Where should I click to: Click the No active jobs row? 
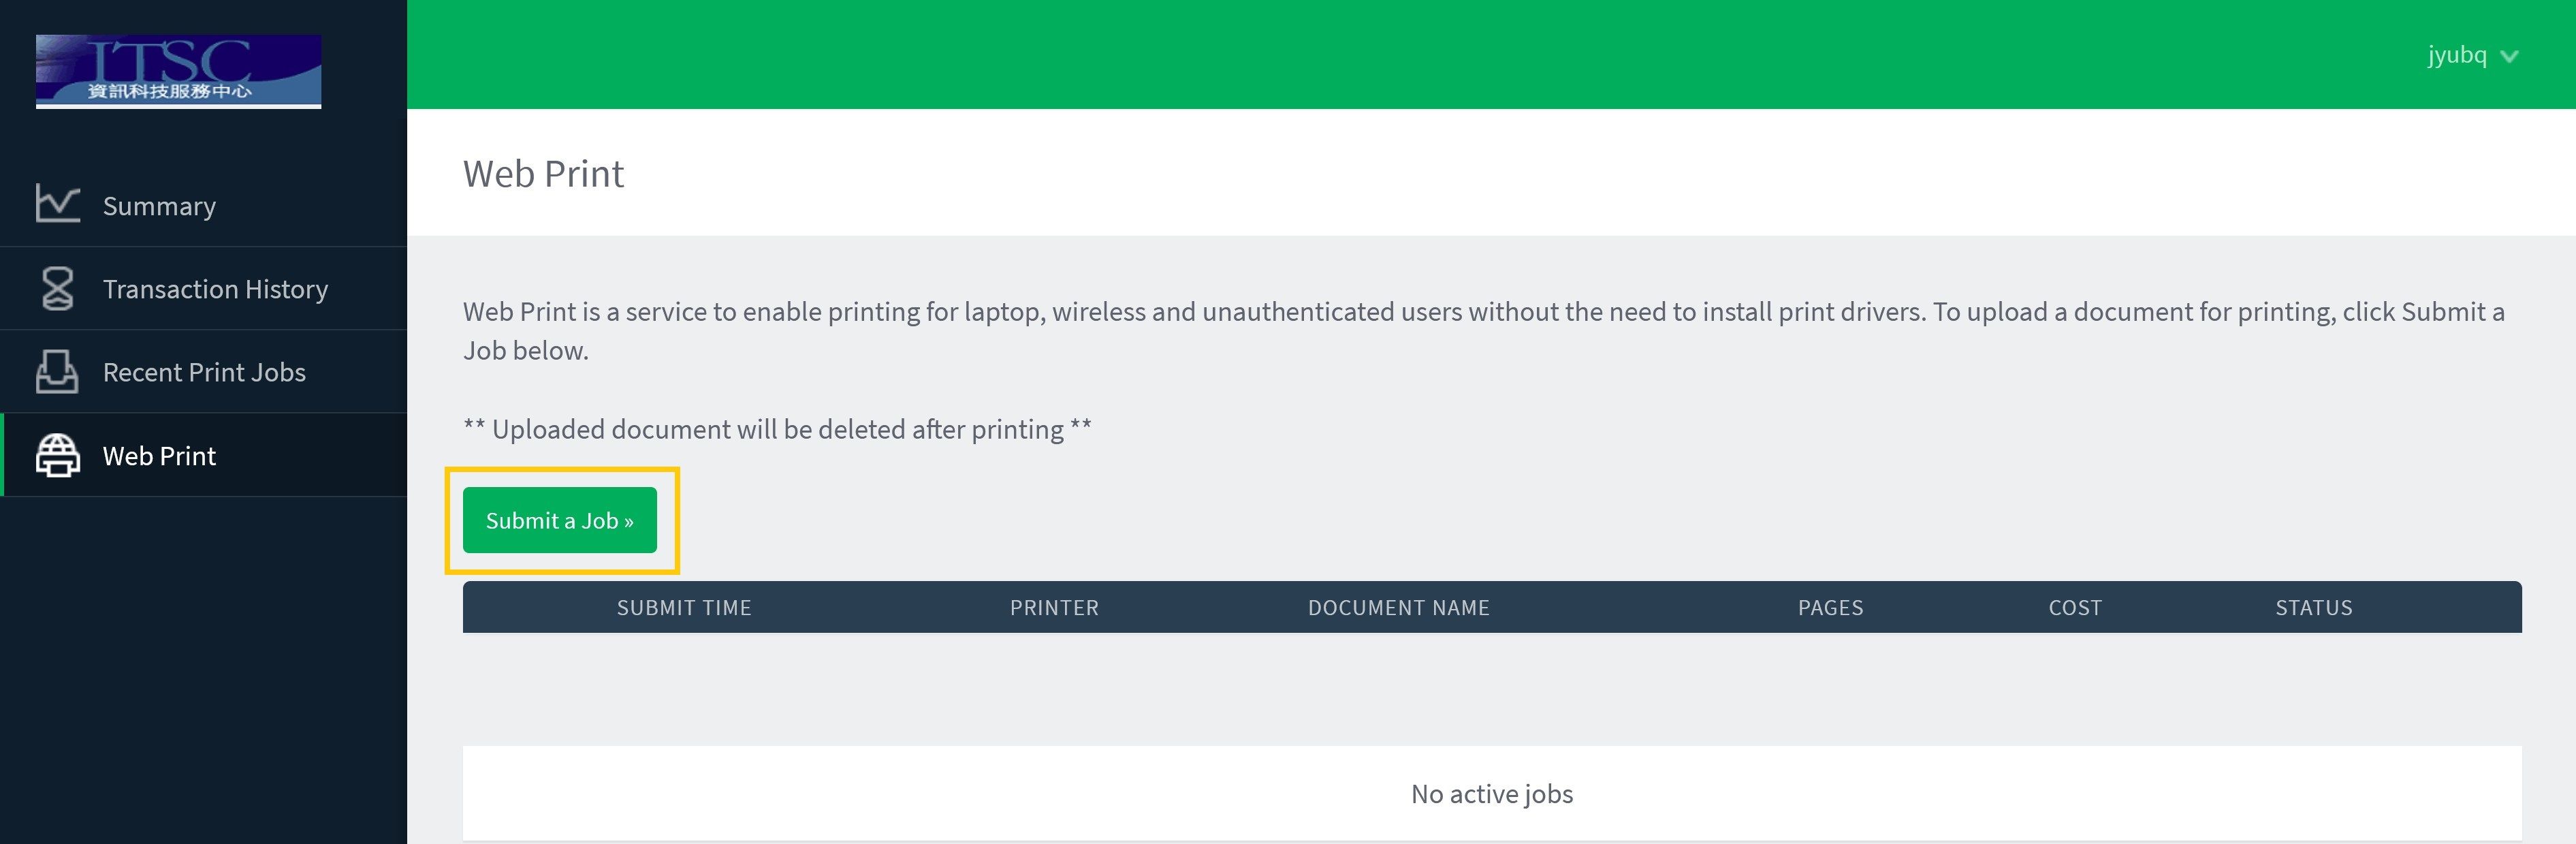1492,793
